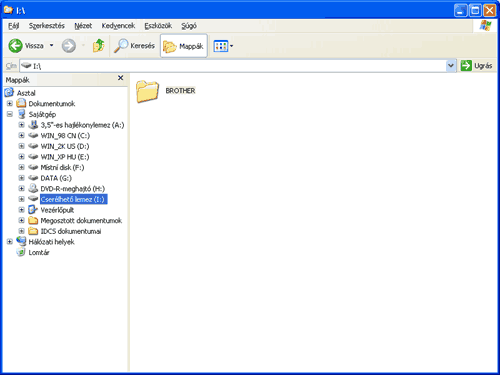Click Hálózati helyek network icon

click(x=21, y=241)
